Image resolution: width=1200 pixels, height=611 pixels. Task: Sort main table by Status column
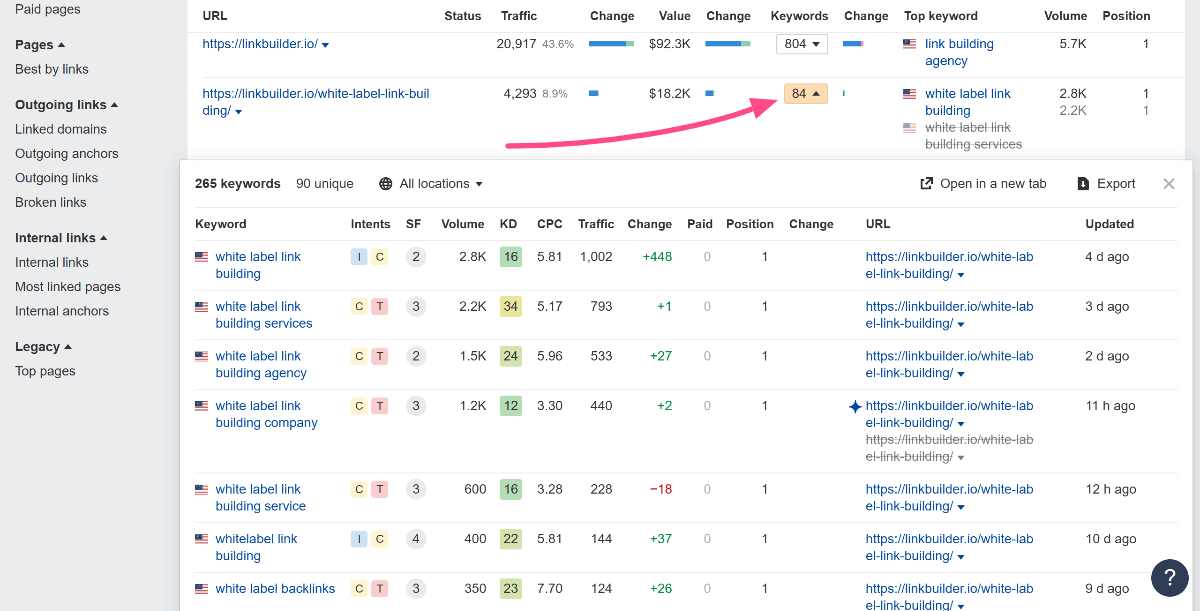(463, 16)
